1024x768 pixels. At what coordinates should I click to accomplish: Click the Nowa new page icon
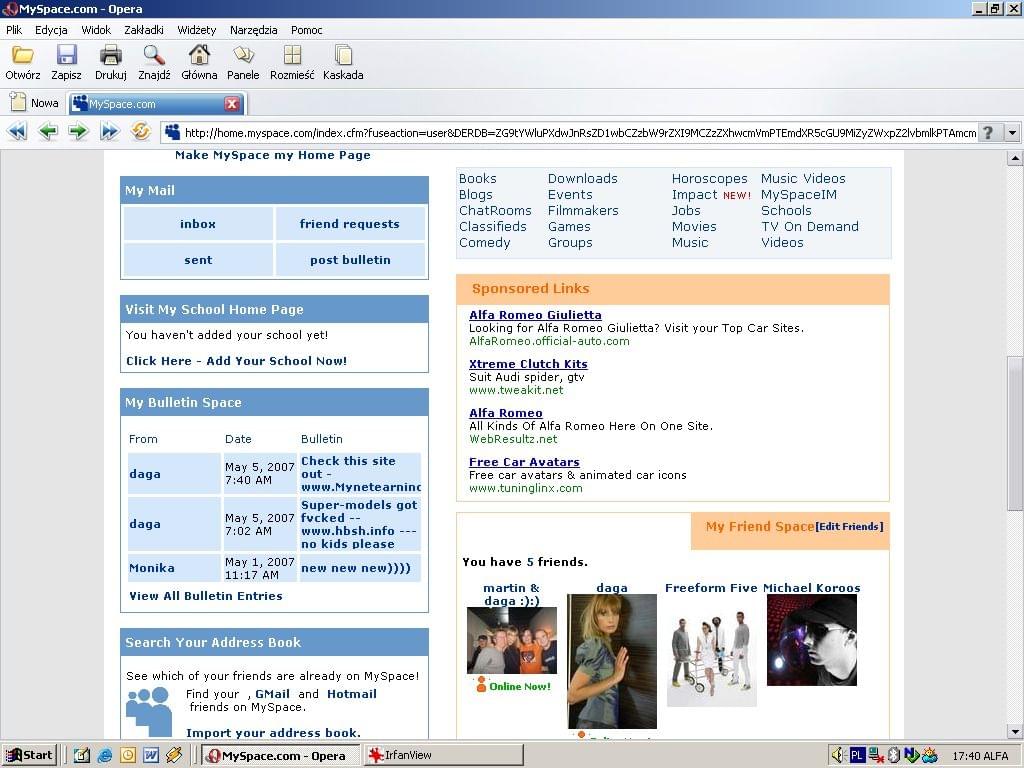tap(18, 103)
